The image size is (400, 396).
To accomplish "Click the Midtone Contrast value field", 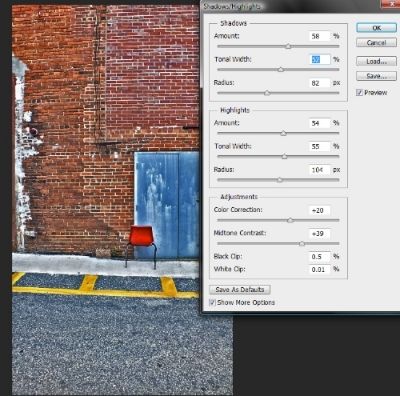I will 319,234.
